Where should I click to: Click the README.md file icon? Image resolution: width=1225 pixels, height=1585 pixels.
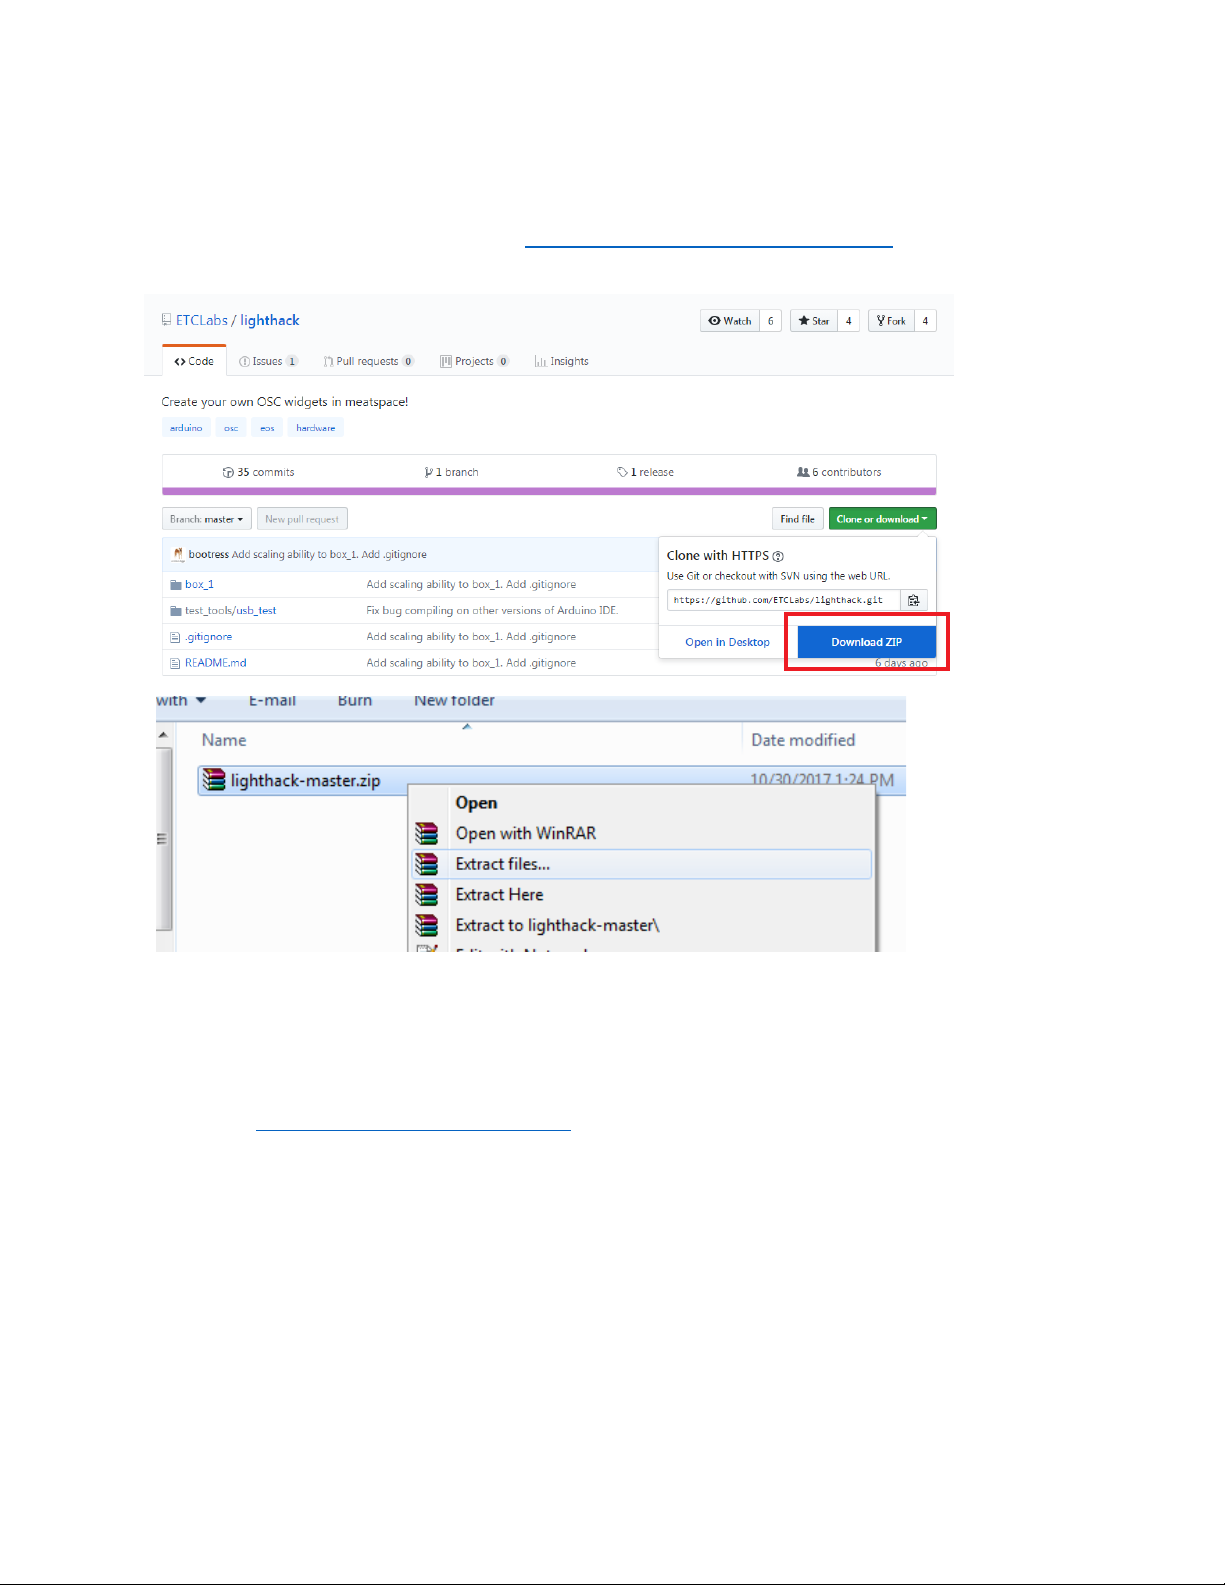175,663
